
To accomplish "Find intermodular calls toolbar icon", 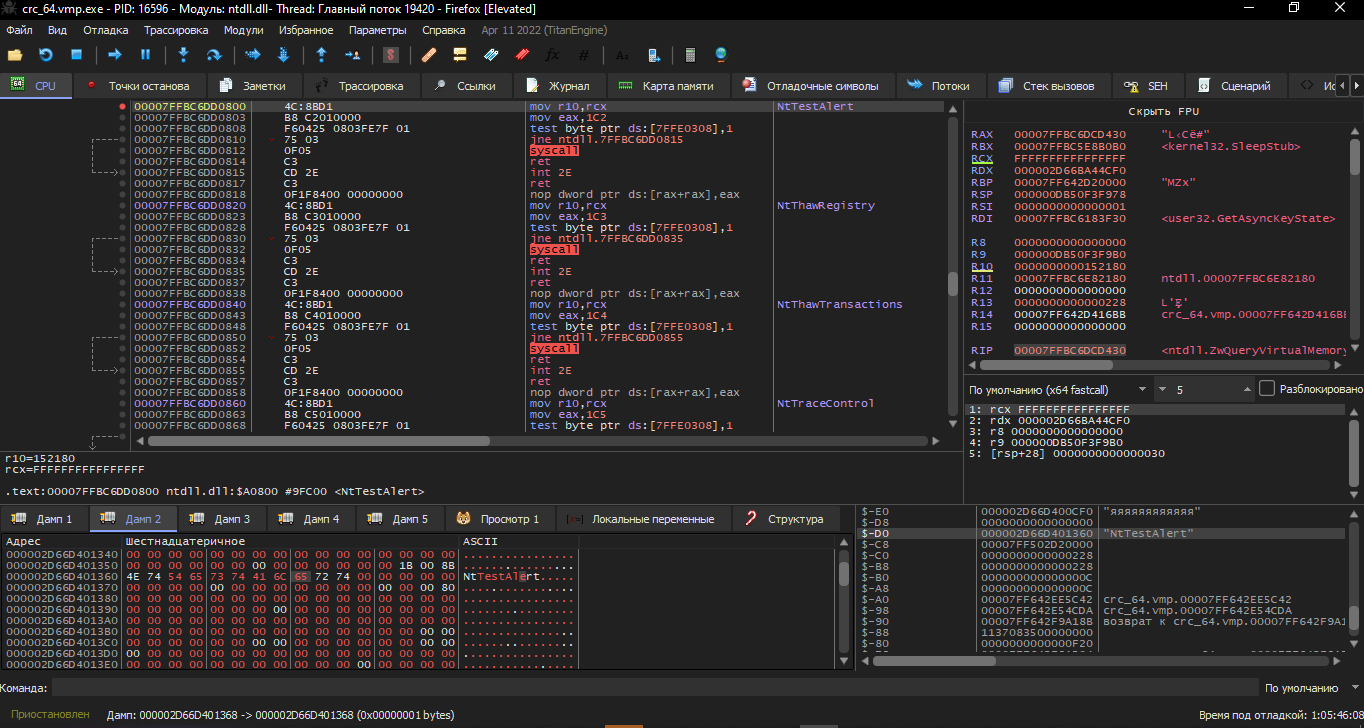I will [653, 55].
